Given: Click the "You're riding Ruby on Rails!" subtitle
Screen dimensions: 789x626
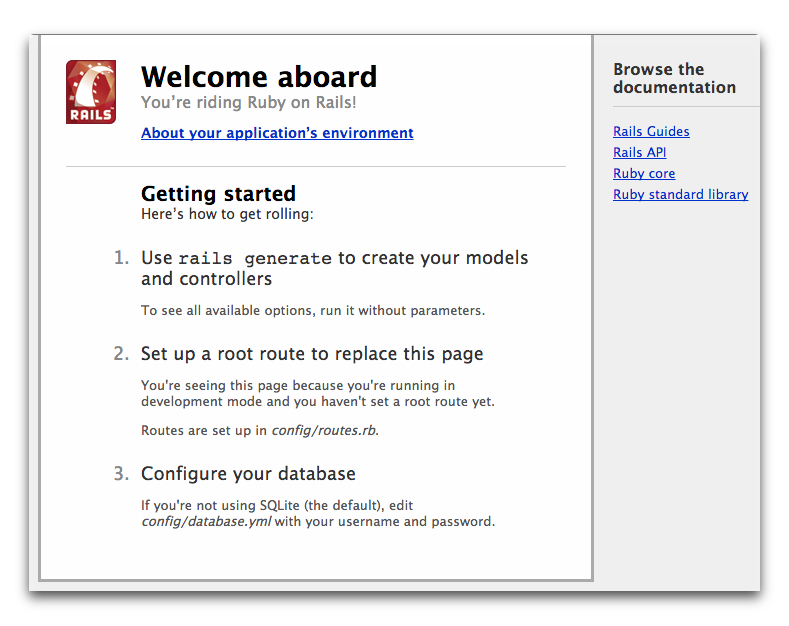Looking at the screenshot, I should [x=248, y=102].
